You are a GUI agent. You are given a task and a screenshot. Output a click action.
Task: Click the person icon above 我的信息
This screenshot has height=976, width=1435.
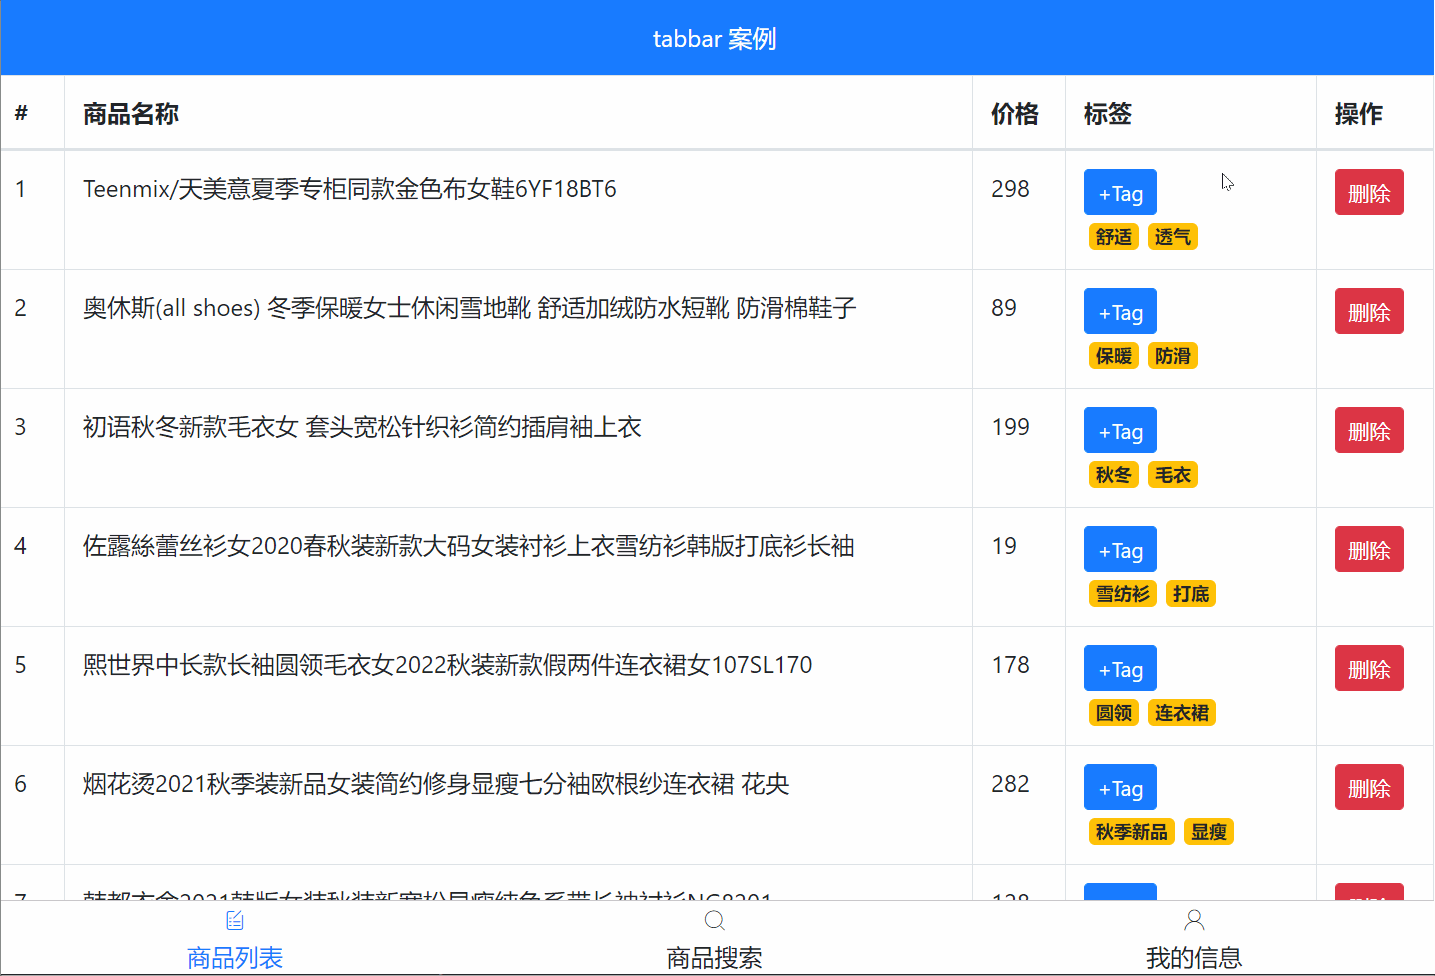[x=1194, y=920]
